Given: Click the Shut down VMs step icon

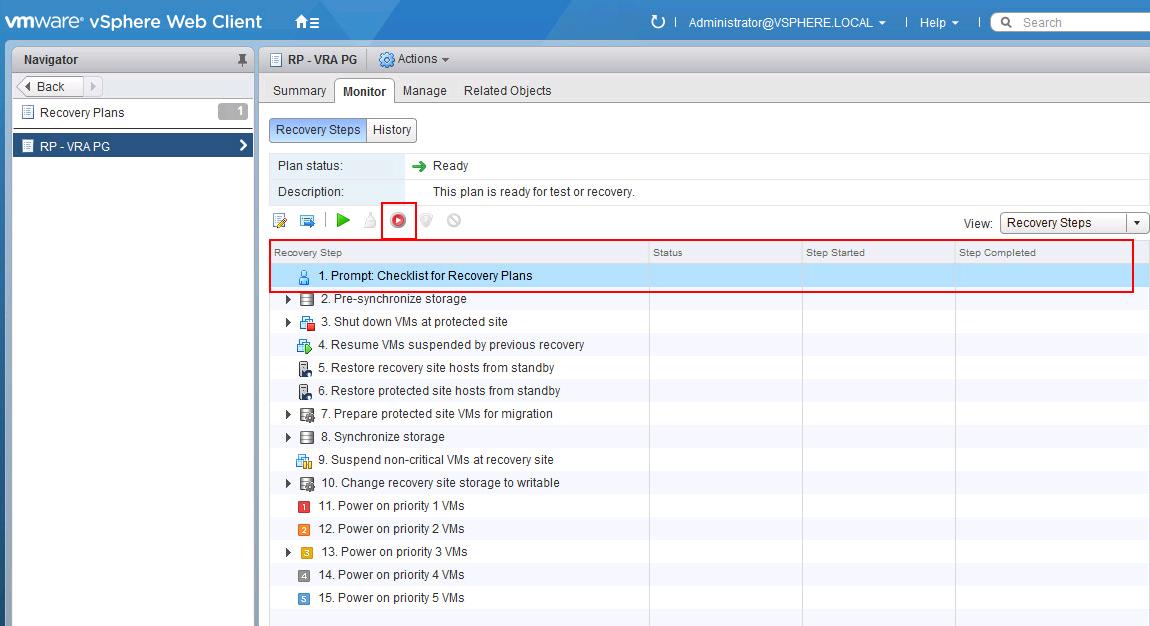Looking at the screenshot, I should 307,323.
